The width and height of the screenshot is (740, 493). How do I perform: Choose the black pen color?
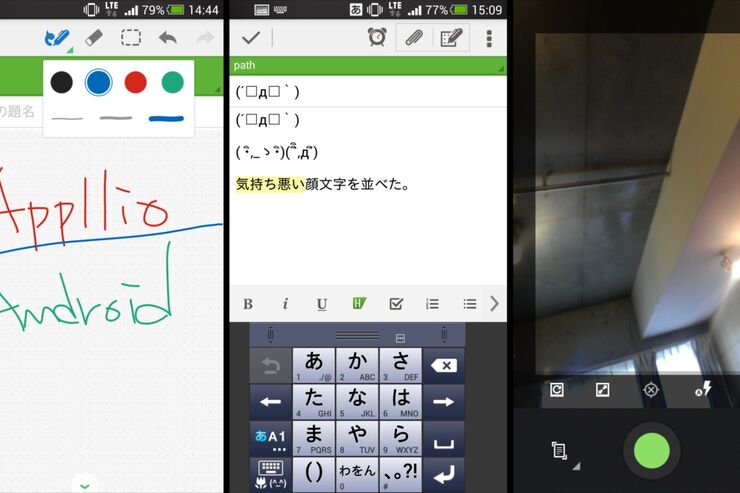(62, 82)
